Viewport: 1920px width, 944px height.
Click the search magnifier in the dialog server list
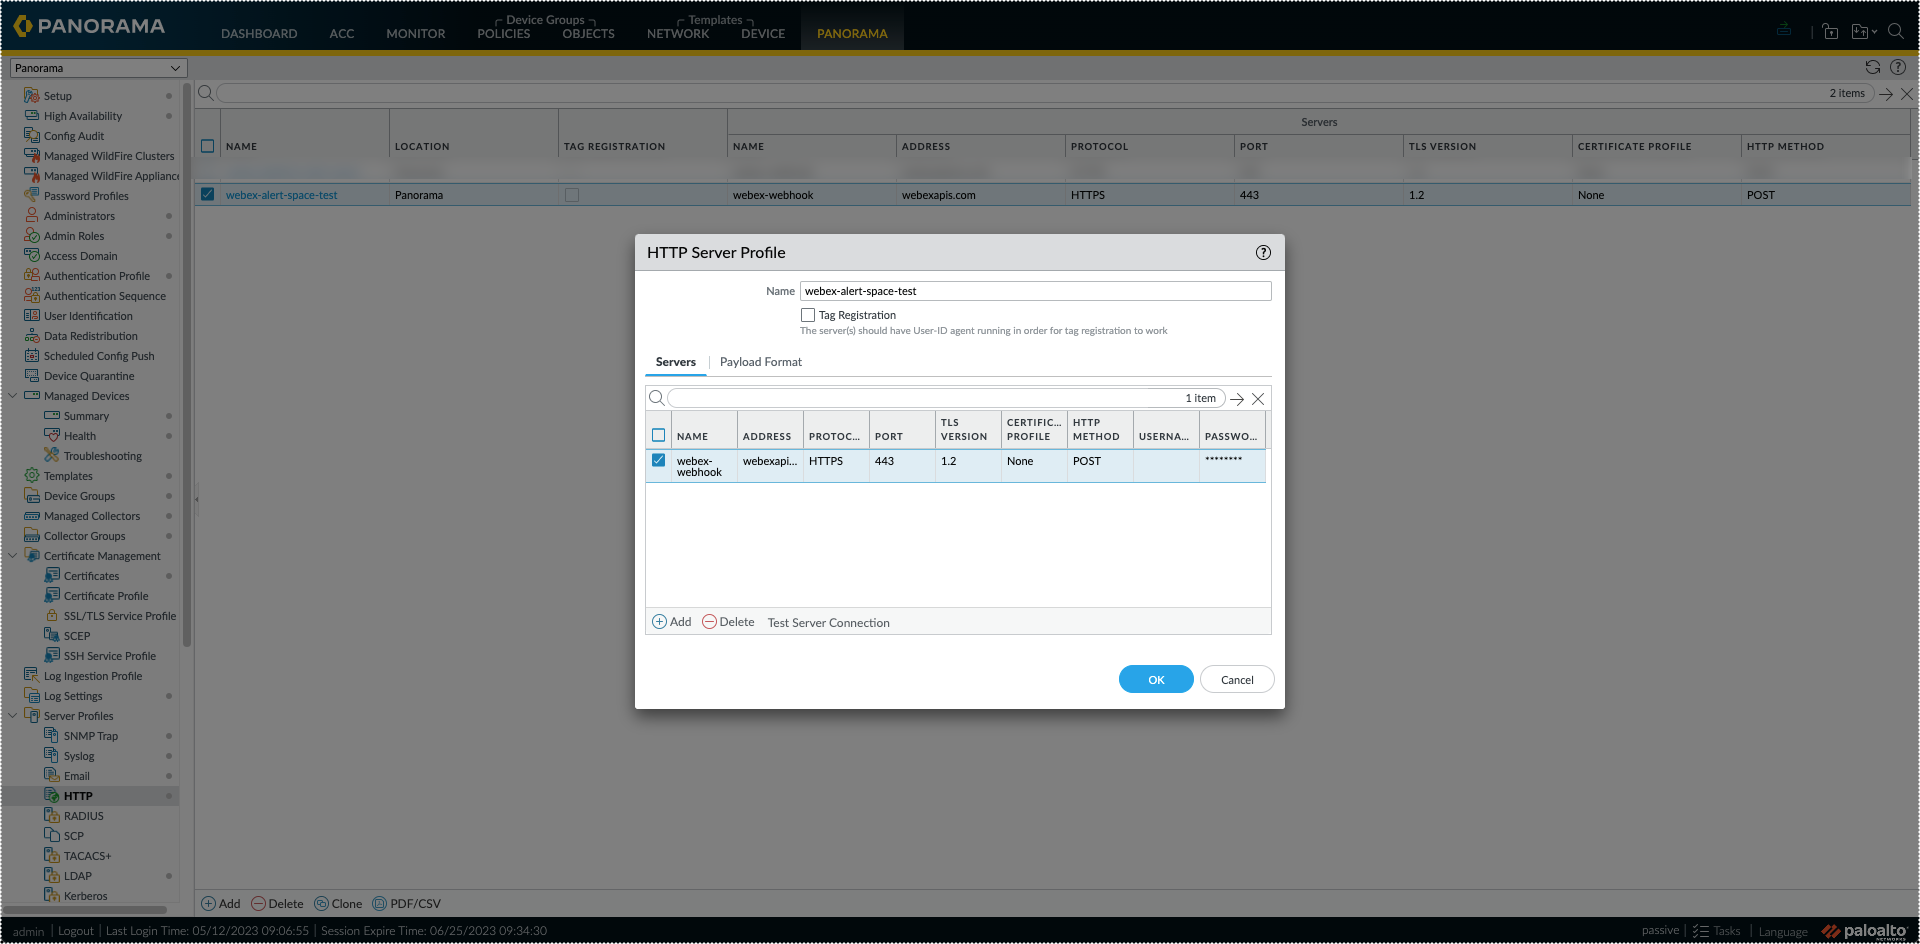click(656, 398)
